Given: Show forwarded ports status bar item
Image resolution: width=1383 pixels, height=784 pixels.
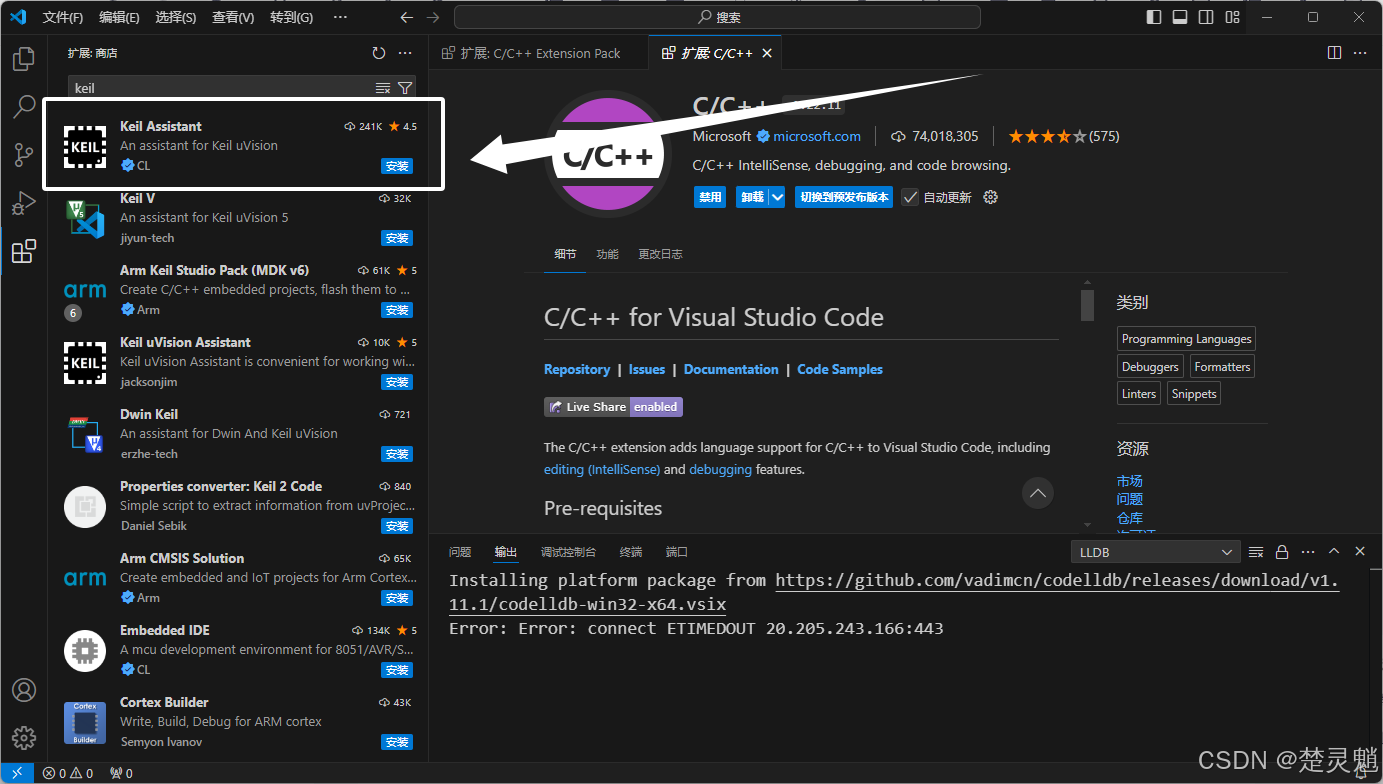Looking at the screenshot, I should pyautogui.click(x=121, y=773).
